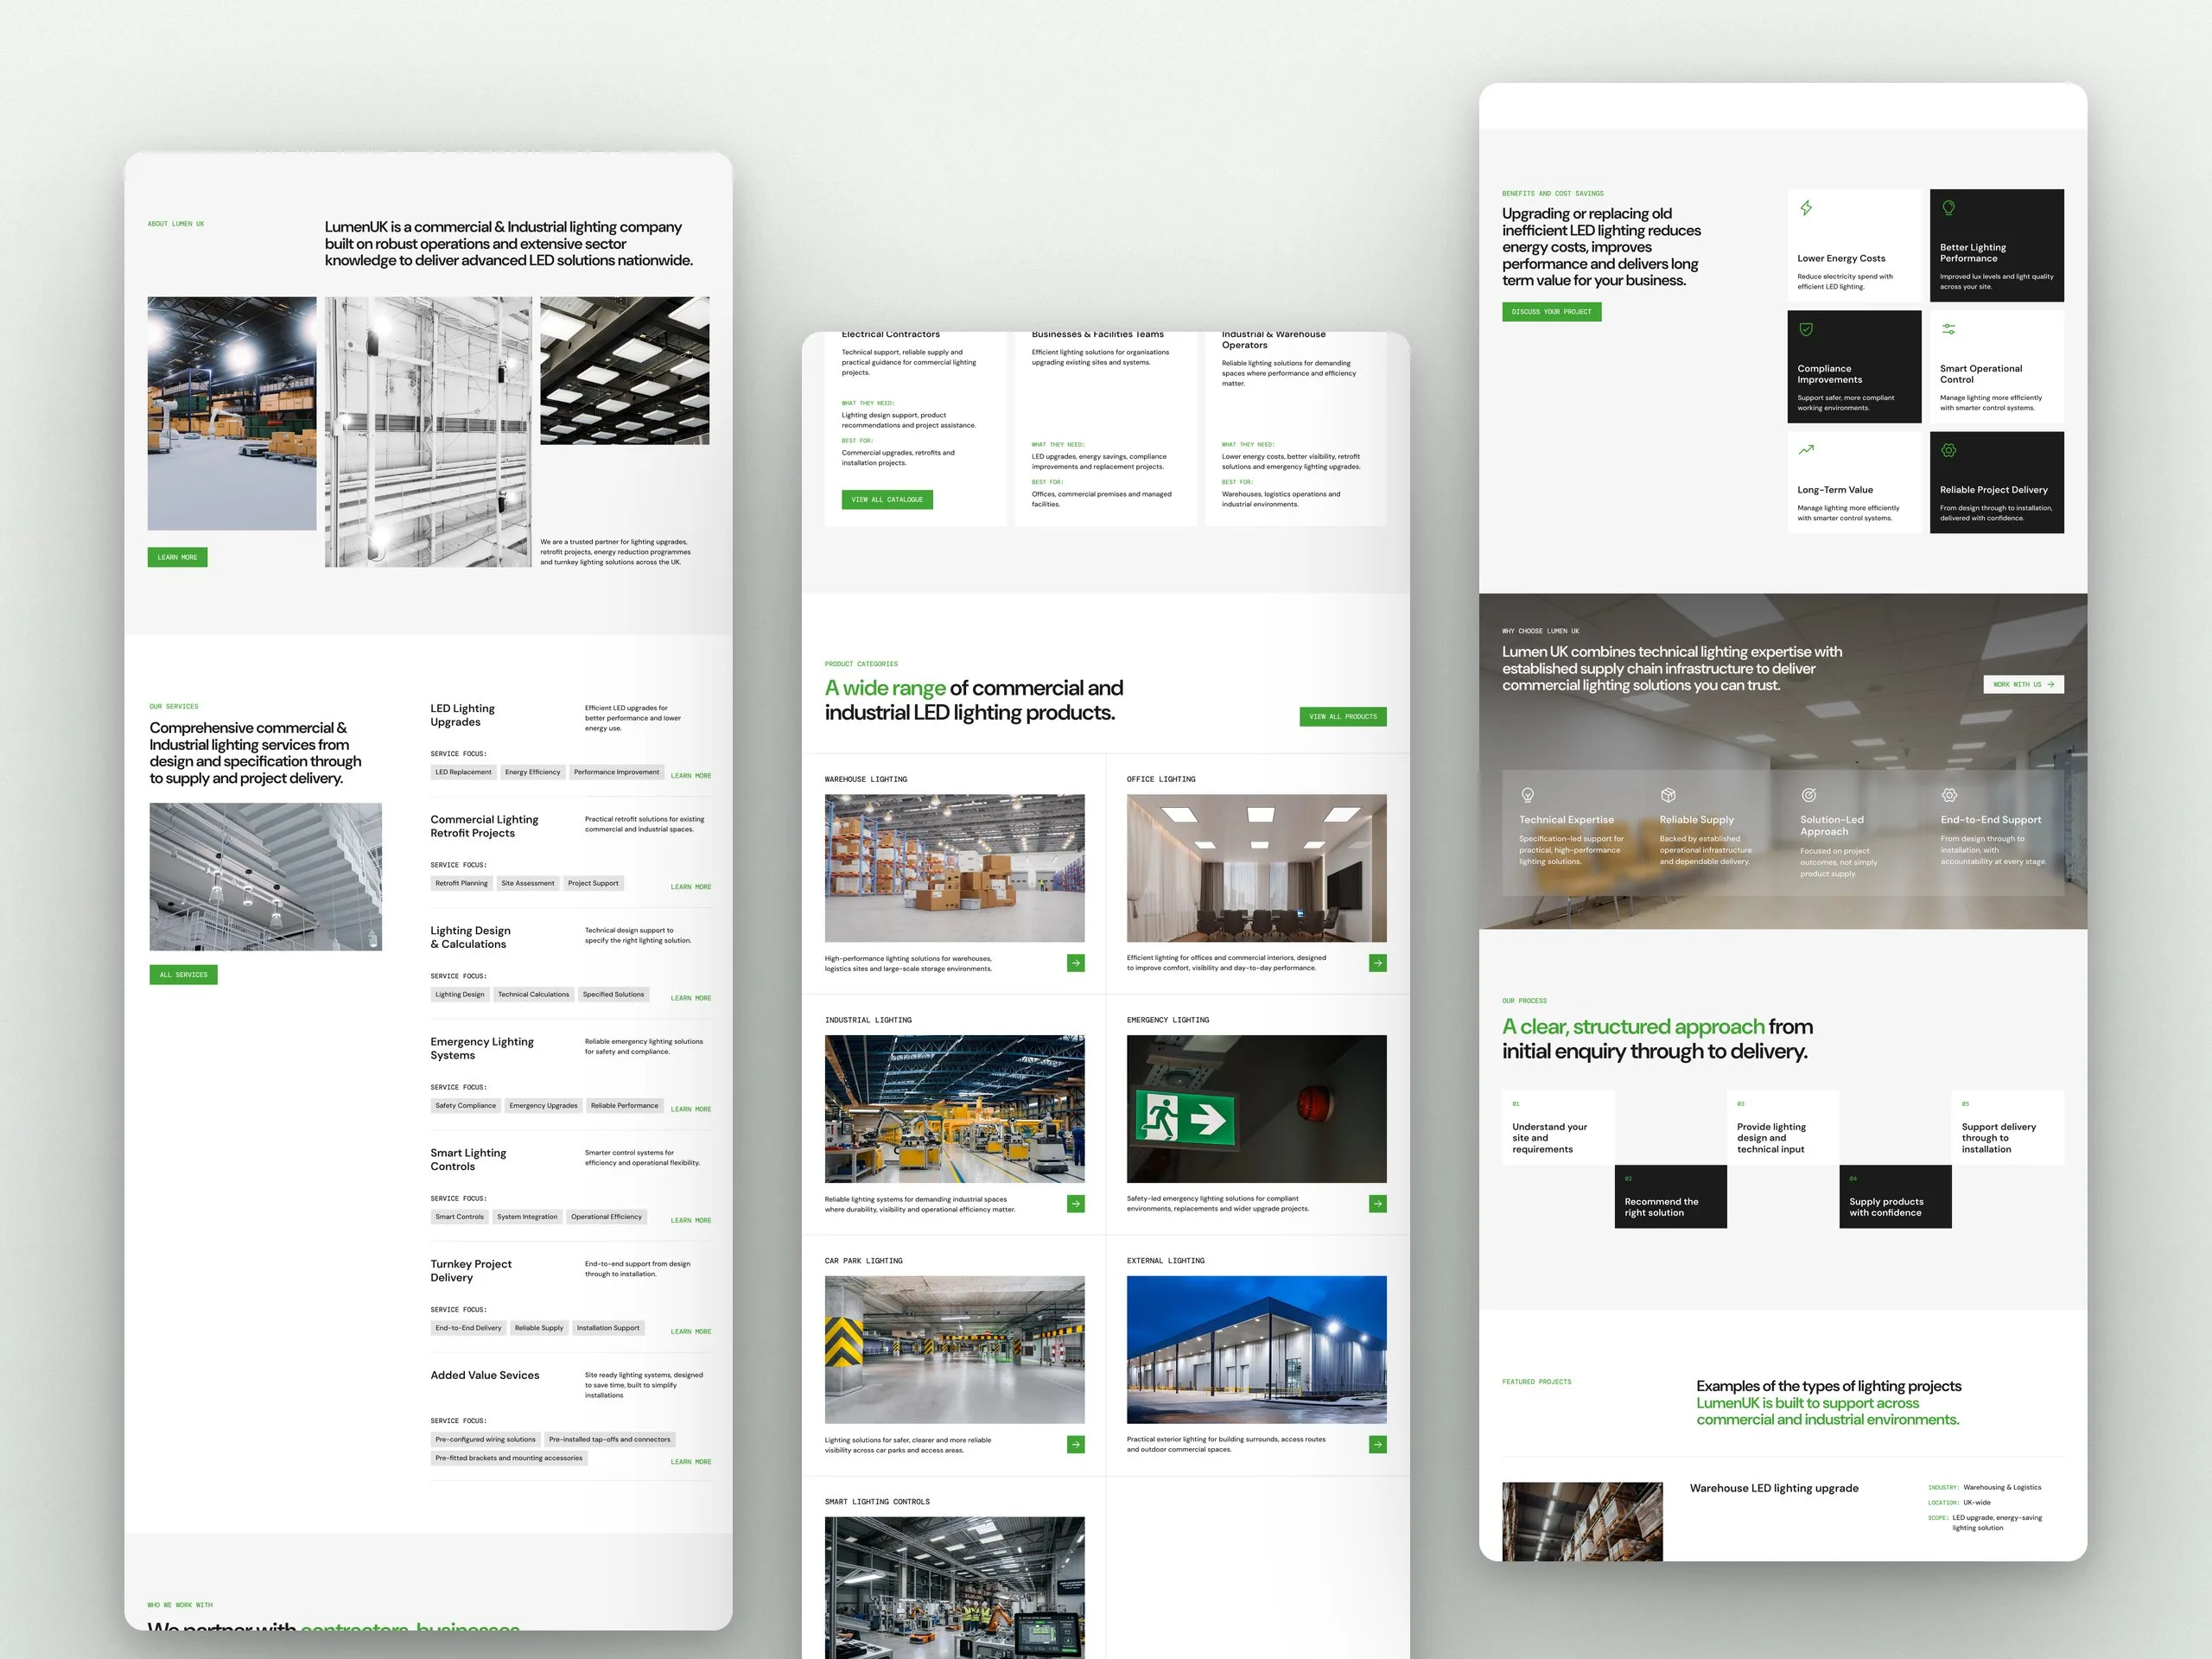2212x1659 pixels.
Task: Click the Recommend the right solution card
Action: 1670,1196
